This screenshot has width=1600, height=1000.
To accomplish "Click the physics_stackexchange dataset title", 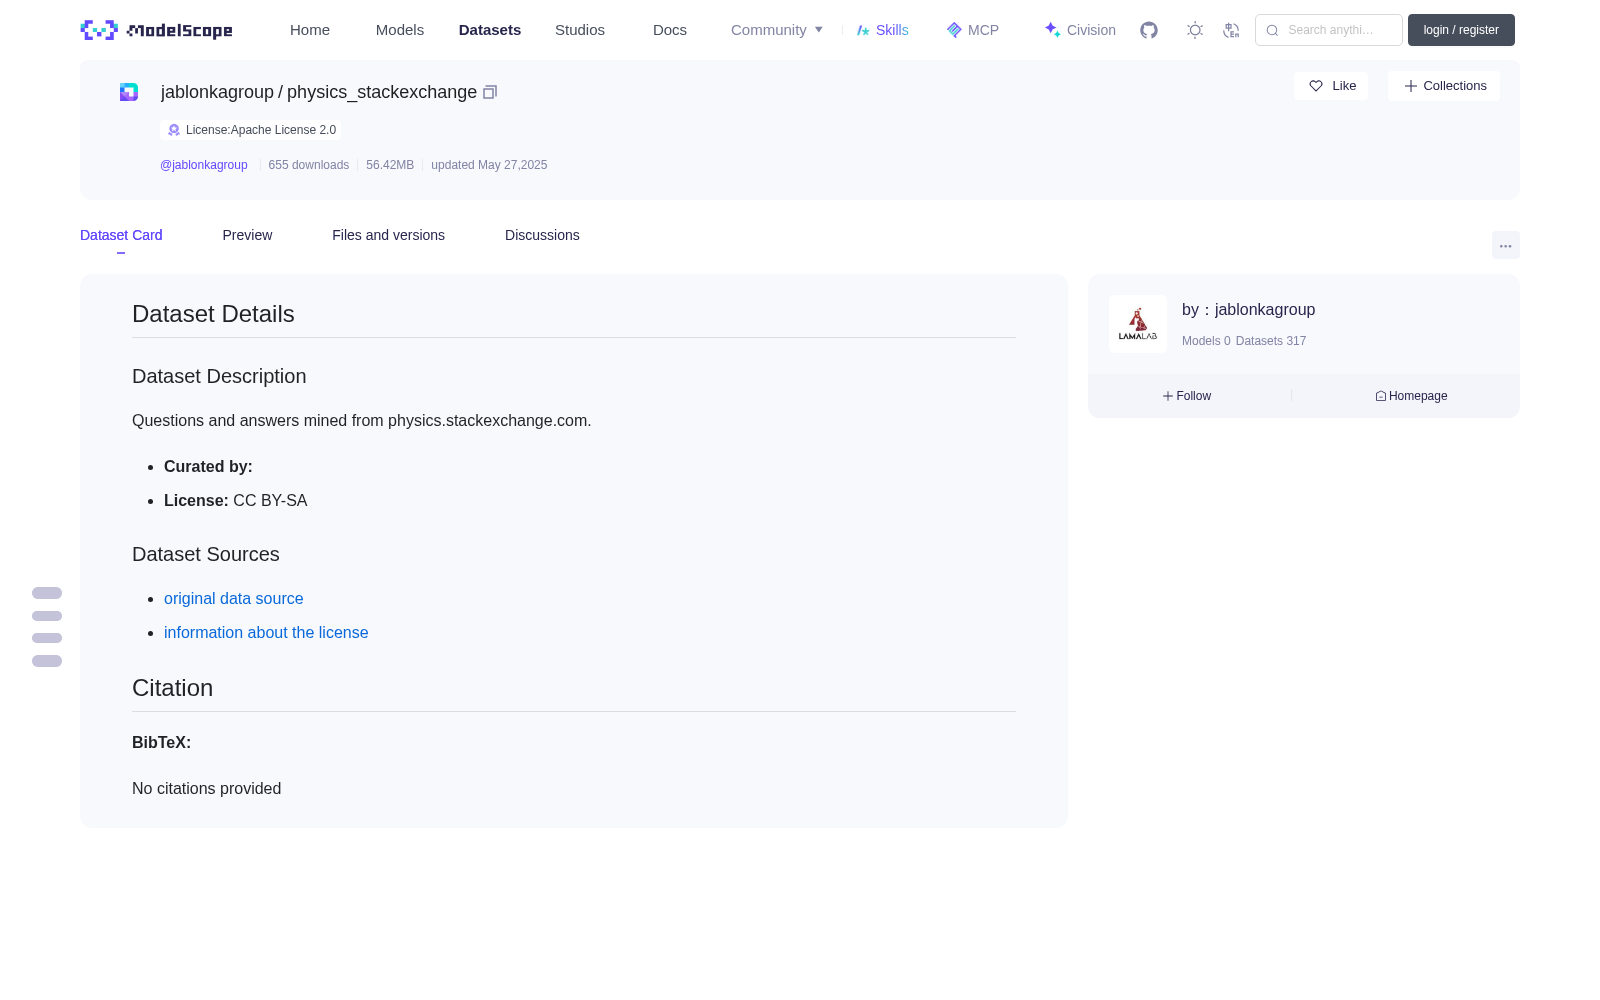I will coord(382,92).
